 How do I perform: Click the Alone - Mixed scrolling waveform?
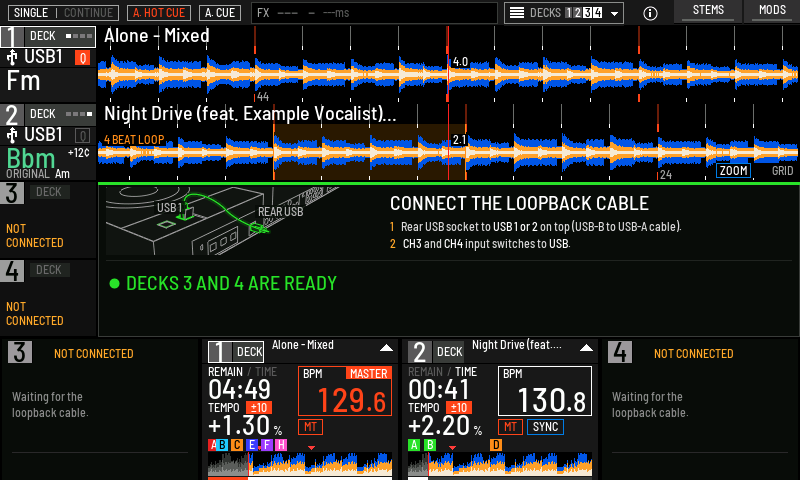[448, 74]
